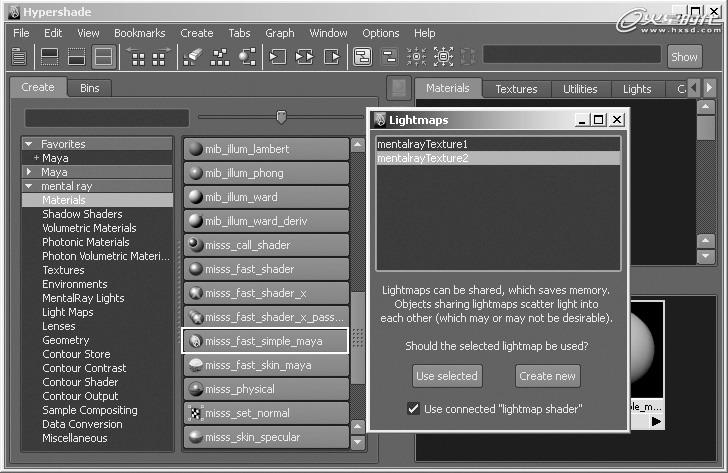Click the Create new button
The height and width of the screenshot is (473, 728).
547,376
